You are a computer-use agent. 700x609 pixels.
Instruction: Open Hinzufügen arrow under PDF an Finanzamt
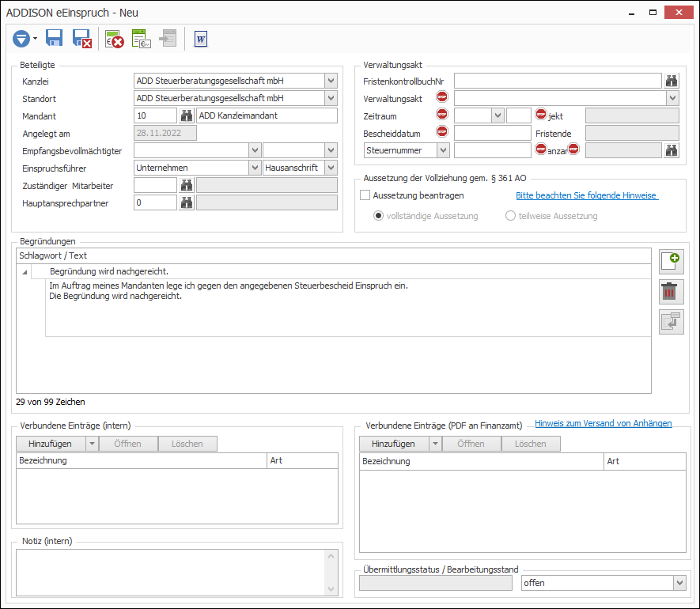pos(435,444)
